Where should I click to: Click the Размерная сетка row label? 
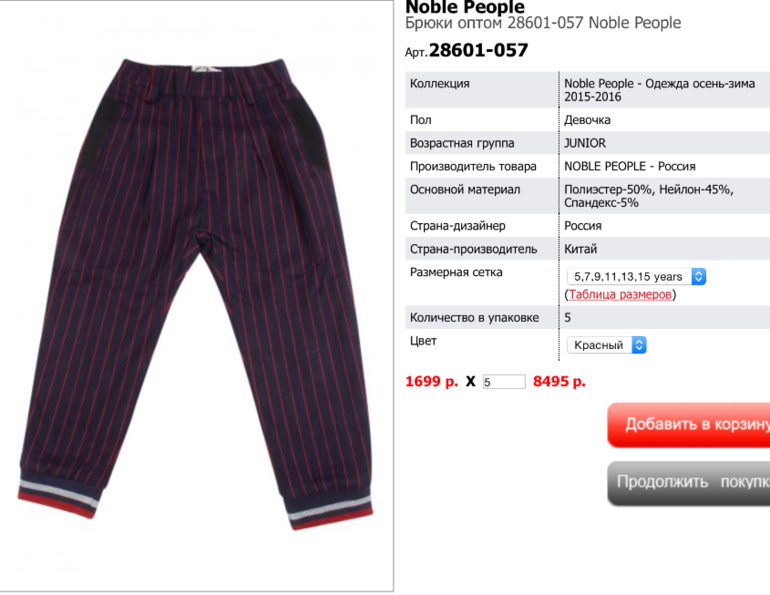(456, 272)
